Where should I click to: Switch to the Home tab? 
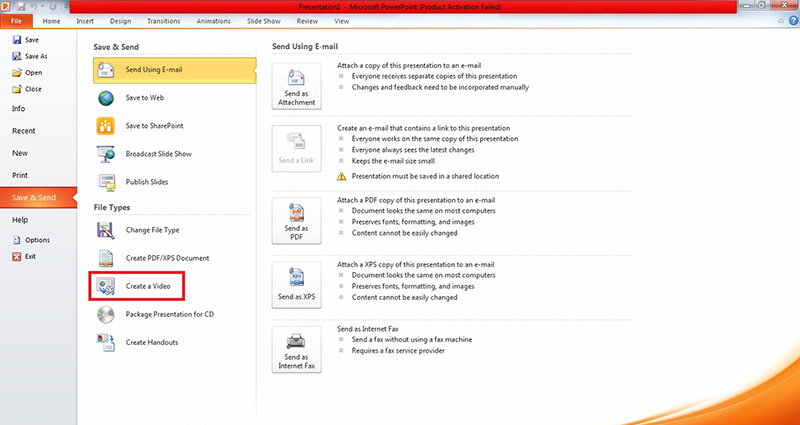[51, 21]
